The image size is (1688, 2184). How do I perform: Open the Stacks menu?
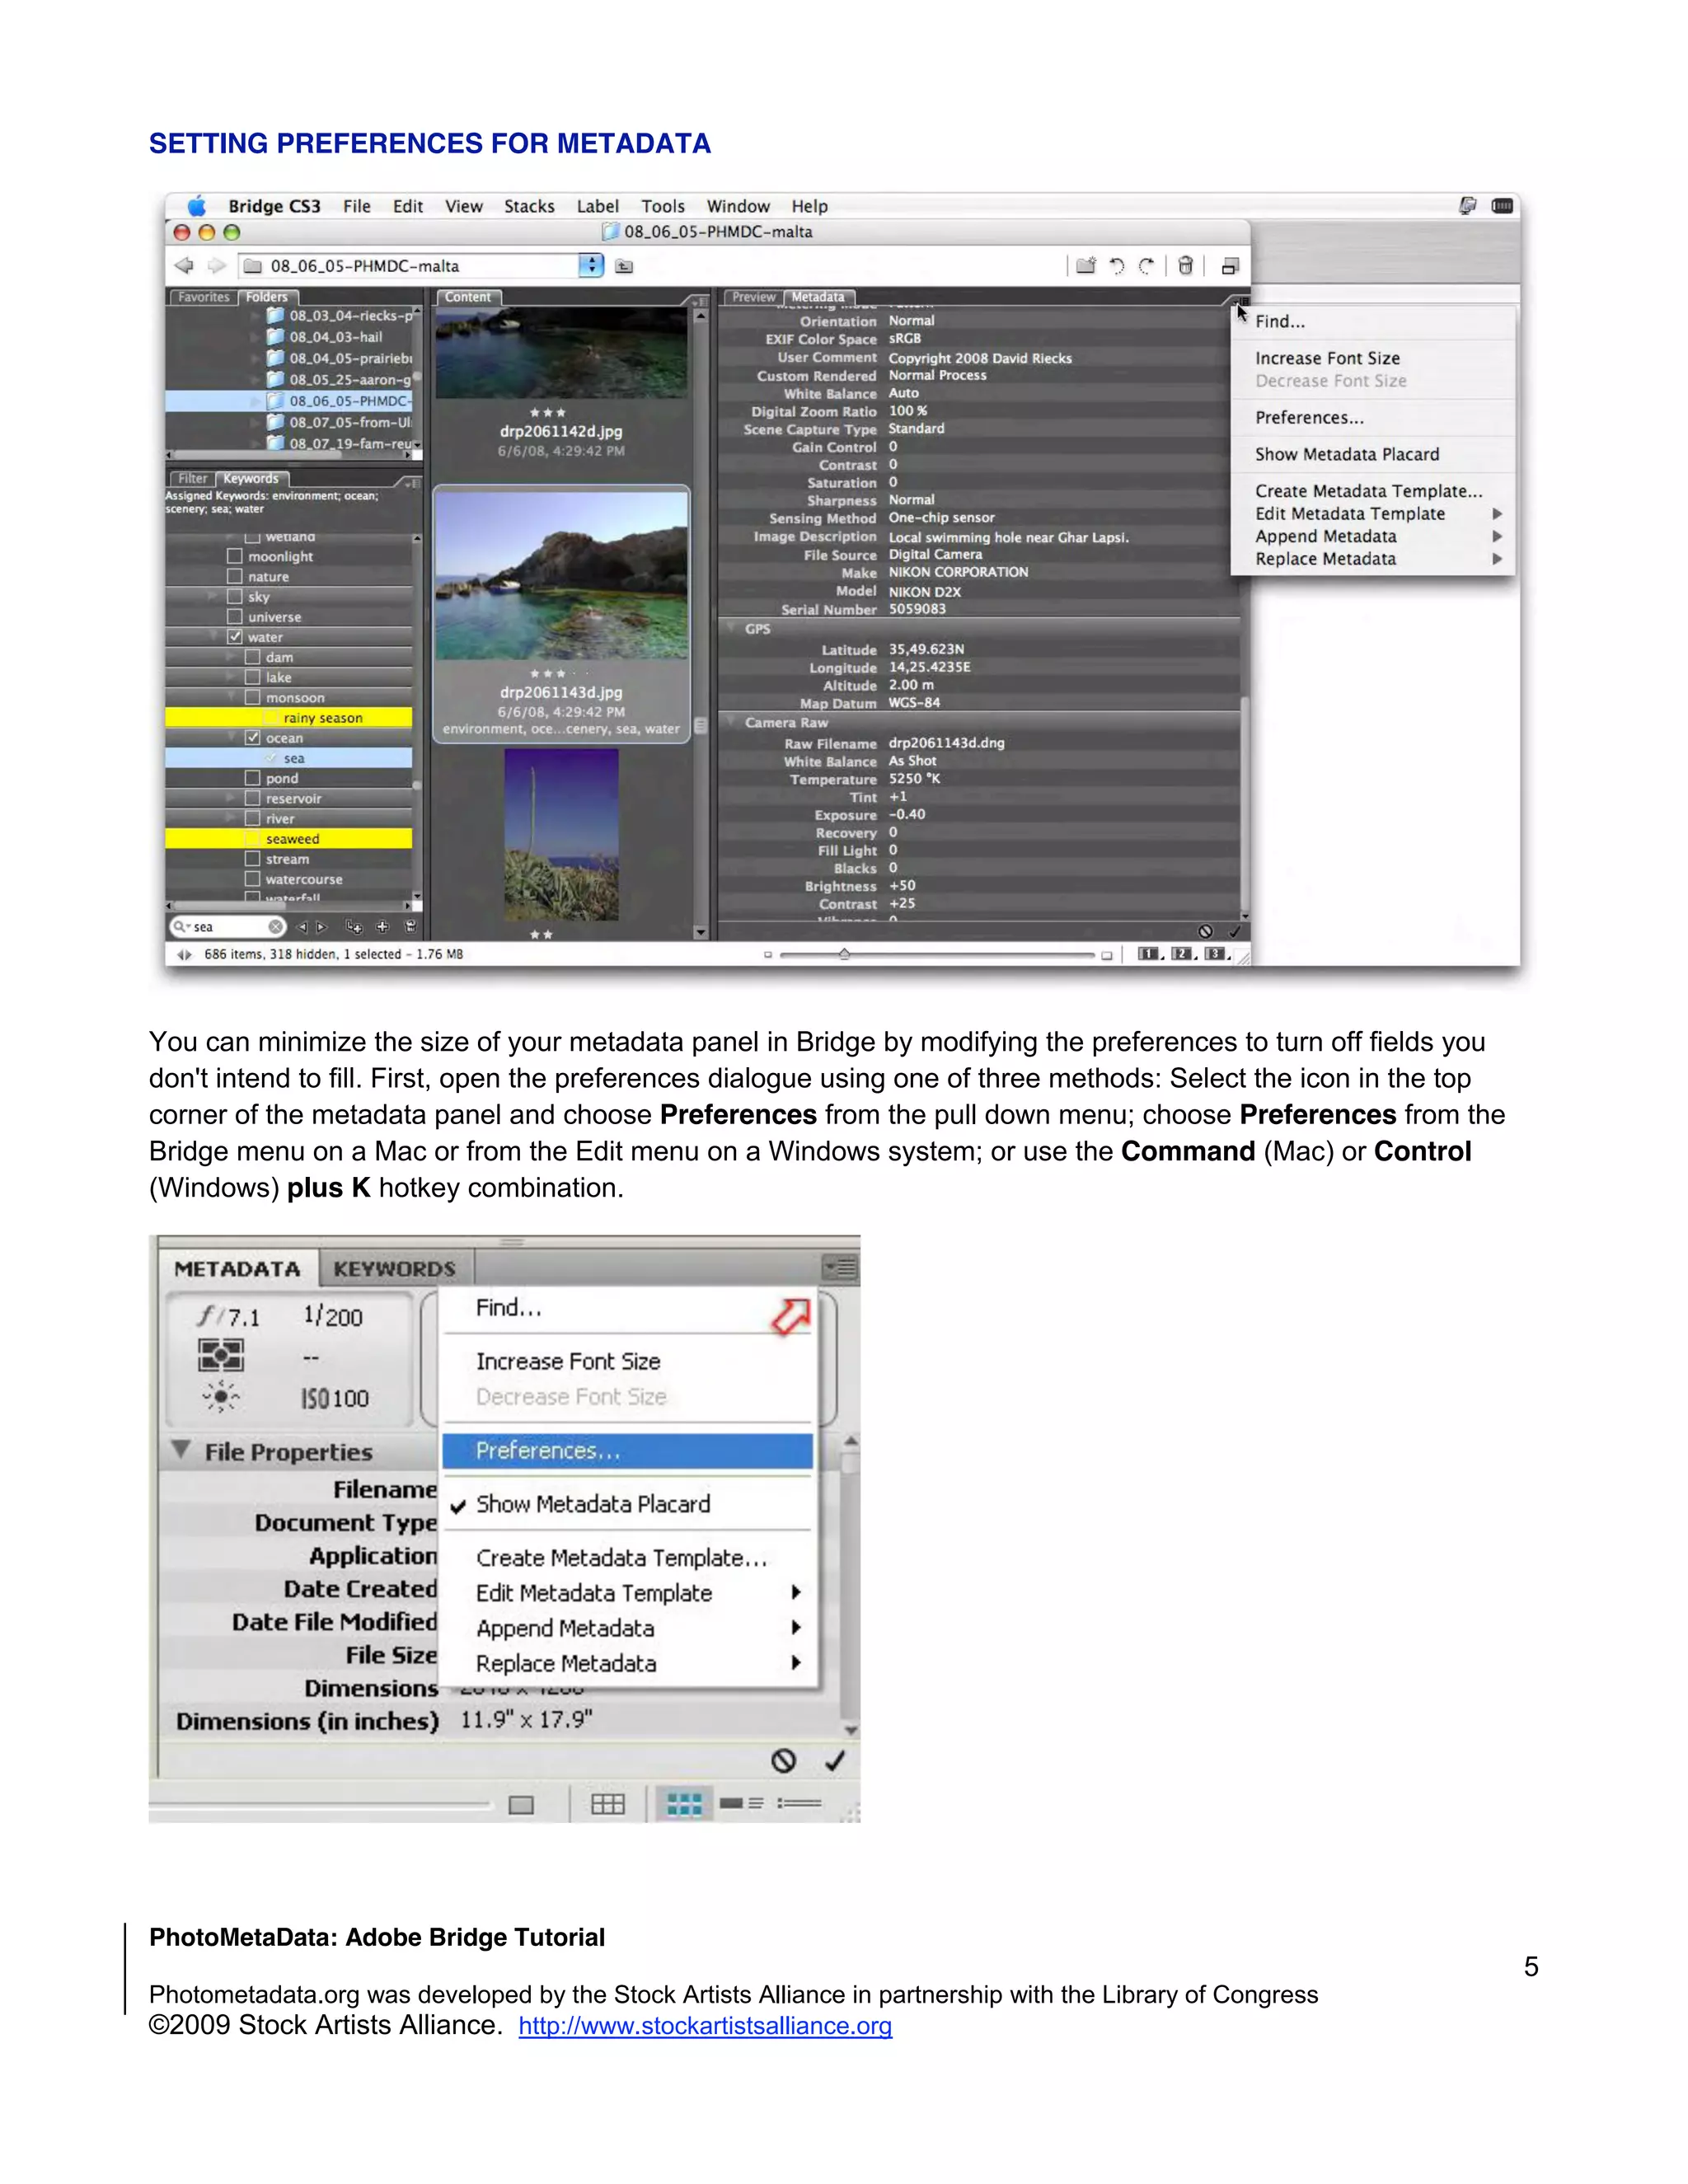529,206
